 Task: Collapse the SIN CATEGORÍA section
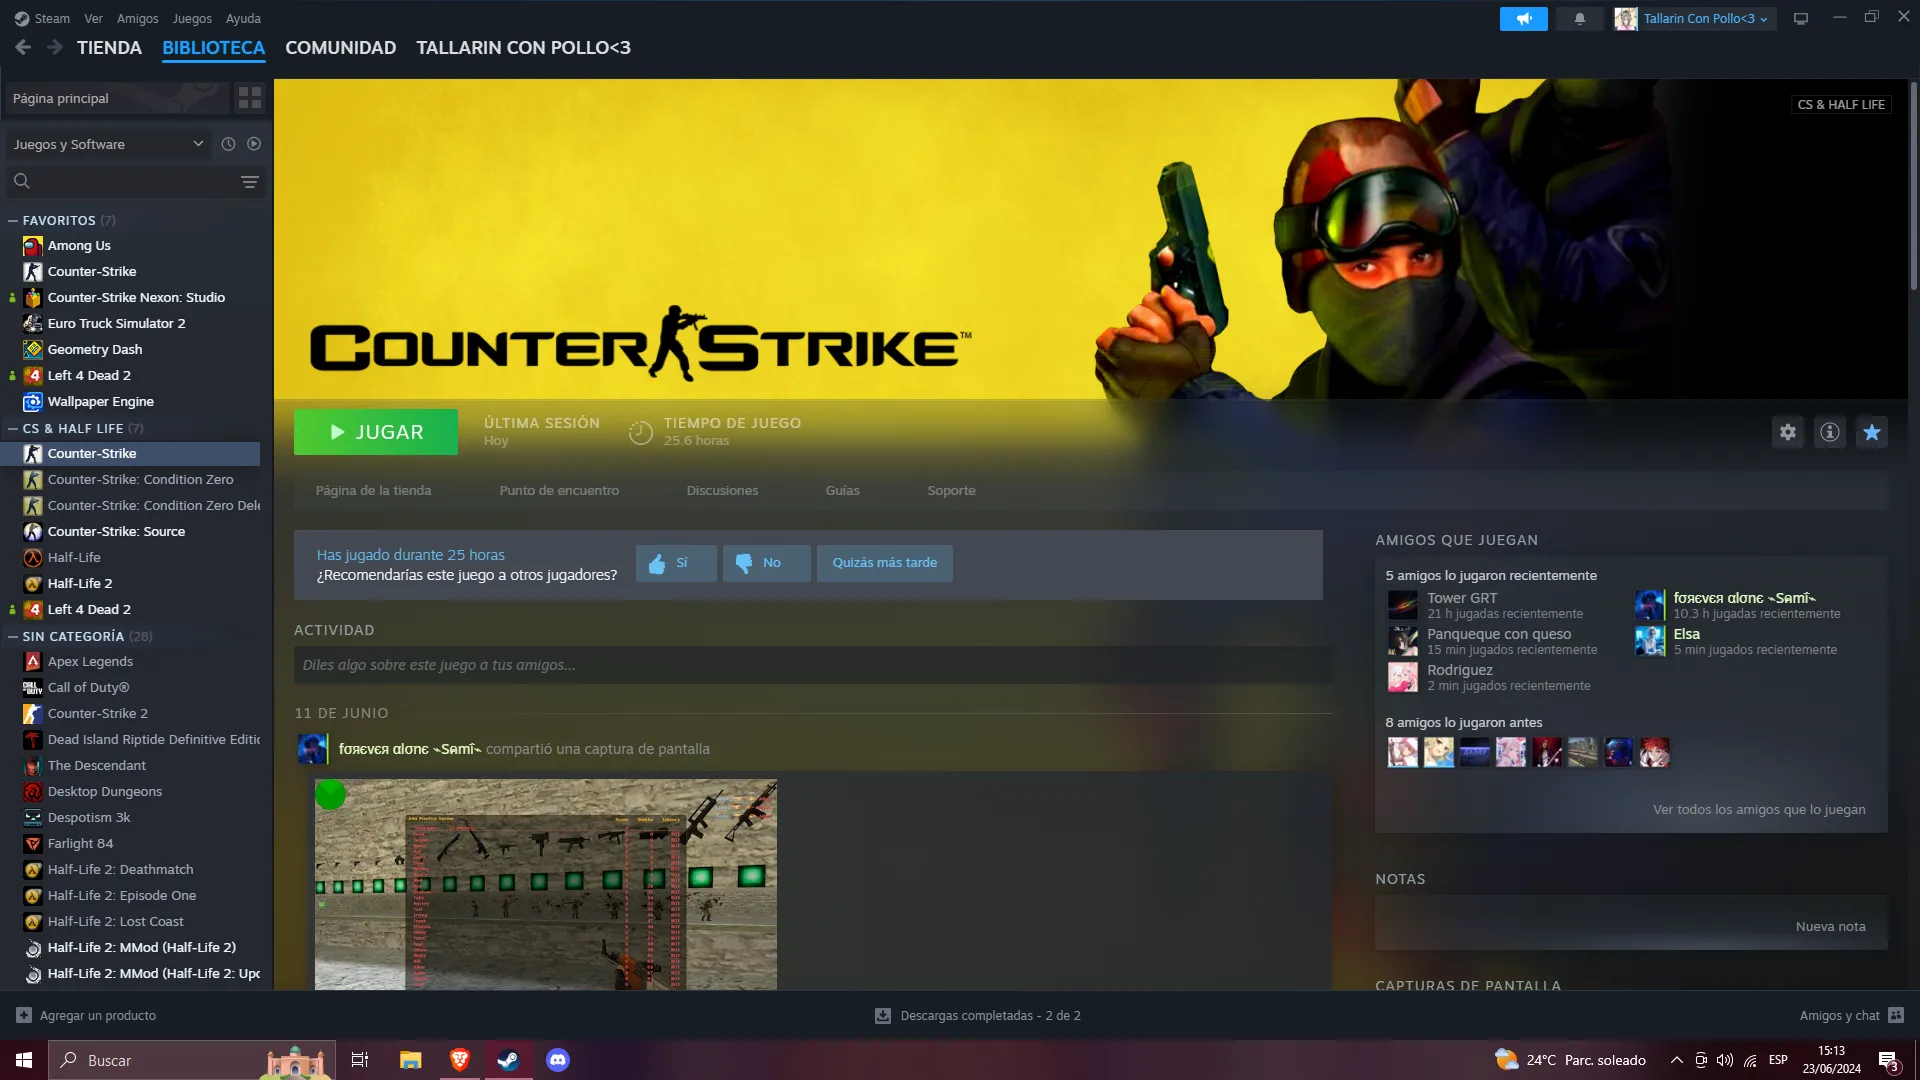(13, 636)
